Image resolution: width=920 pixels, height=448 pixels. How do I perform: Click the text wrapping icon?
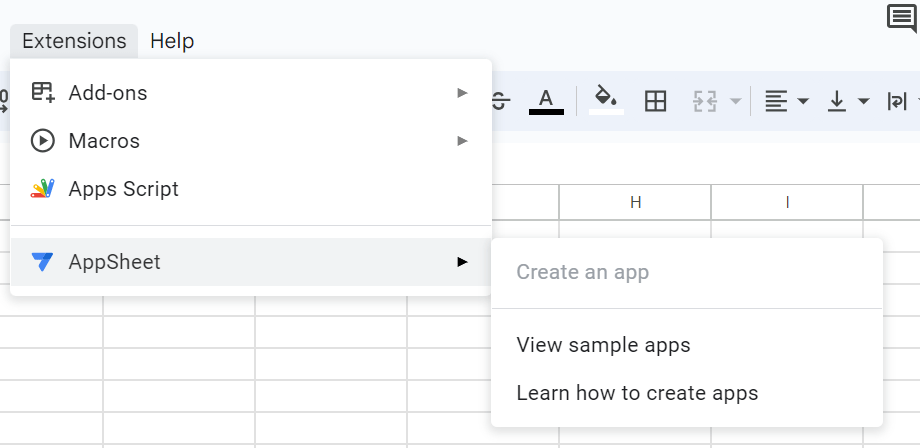[897, 101]
